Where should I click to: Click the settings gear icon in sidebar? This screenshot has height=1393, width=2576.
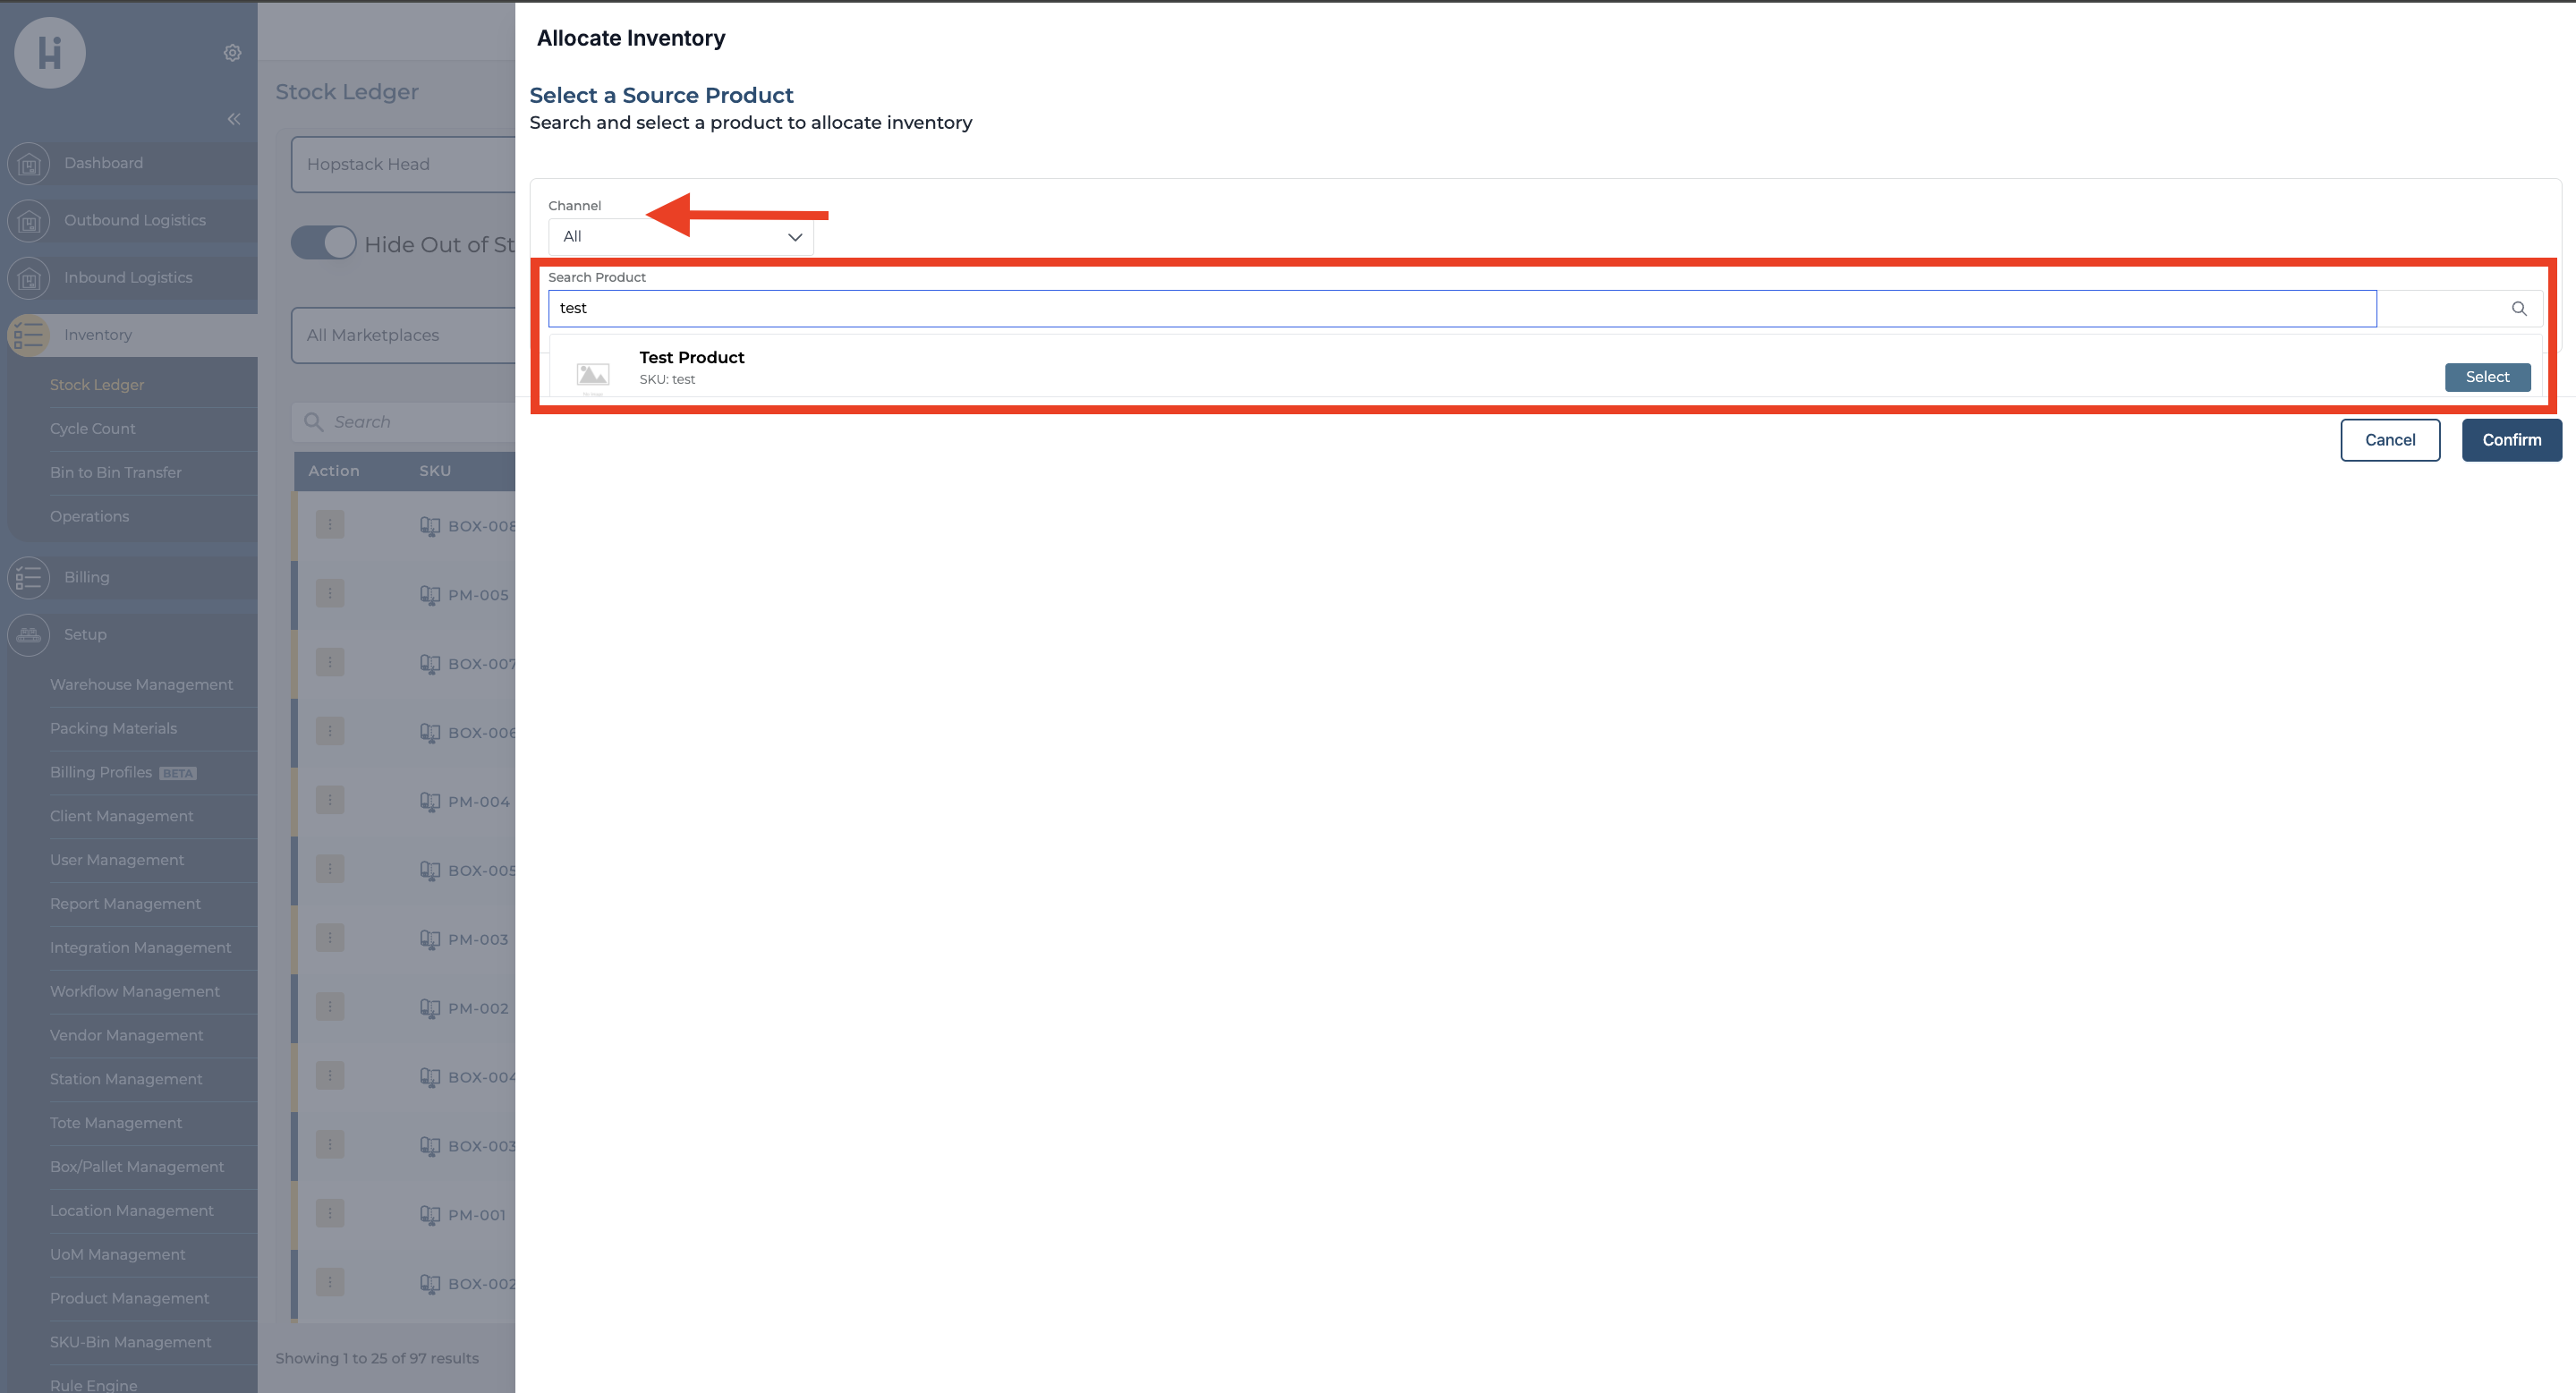[x=232, y=53]
